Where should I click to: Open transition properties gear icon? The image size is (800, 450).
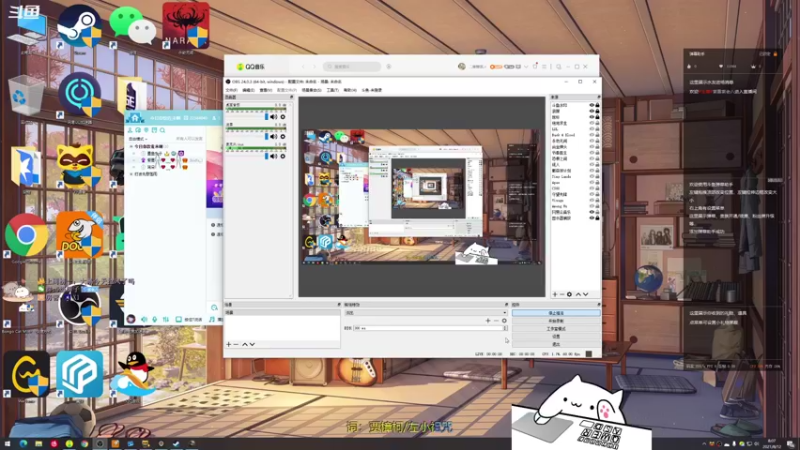point(504,320)
